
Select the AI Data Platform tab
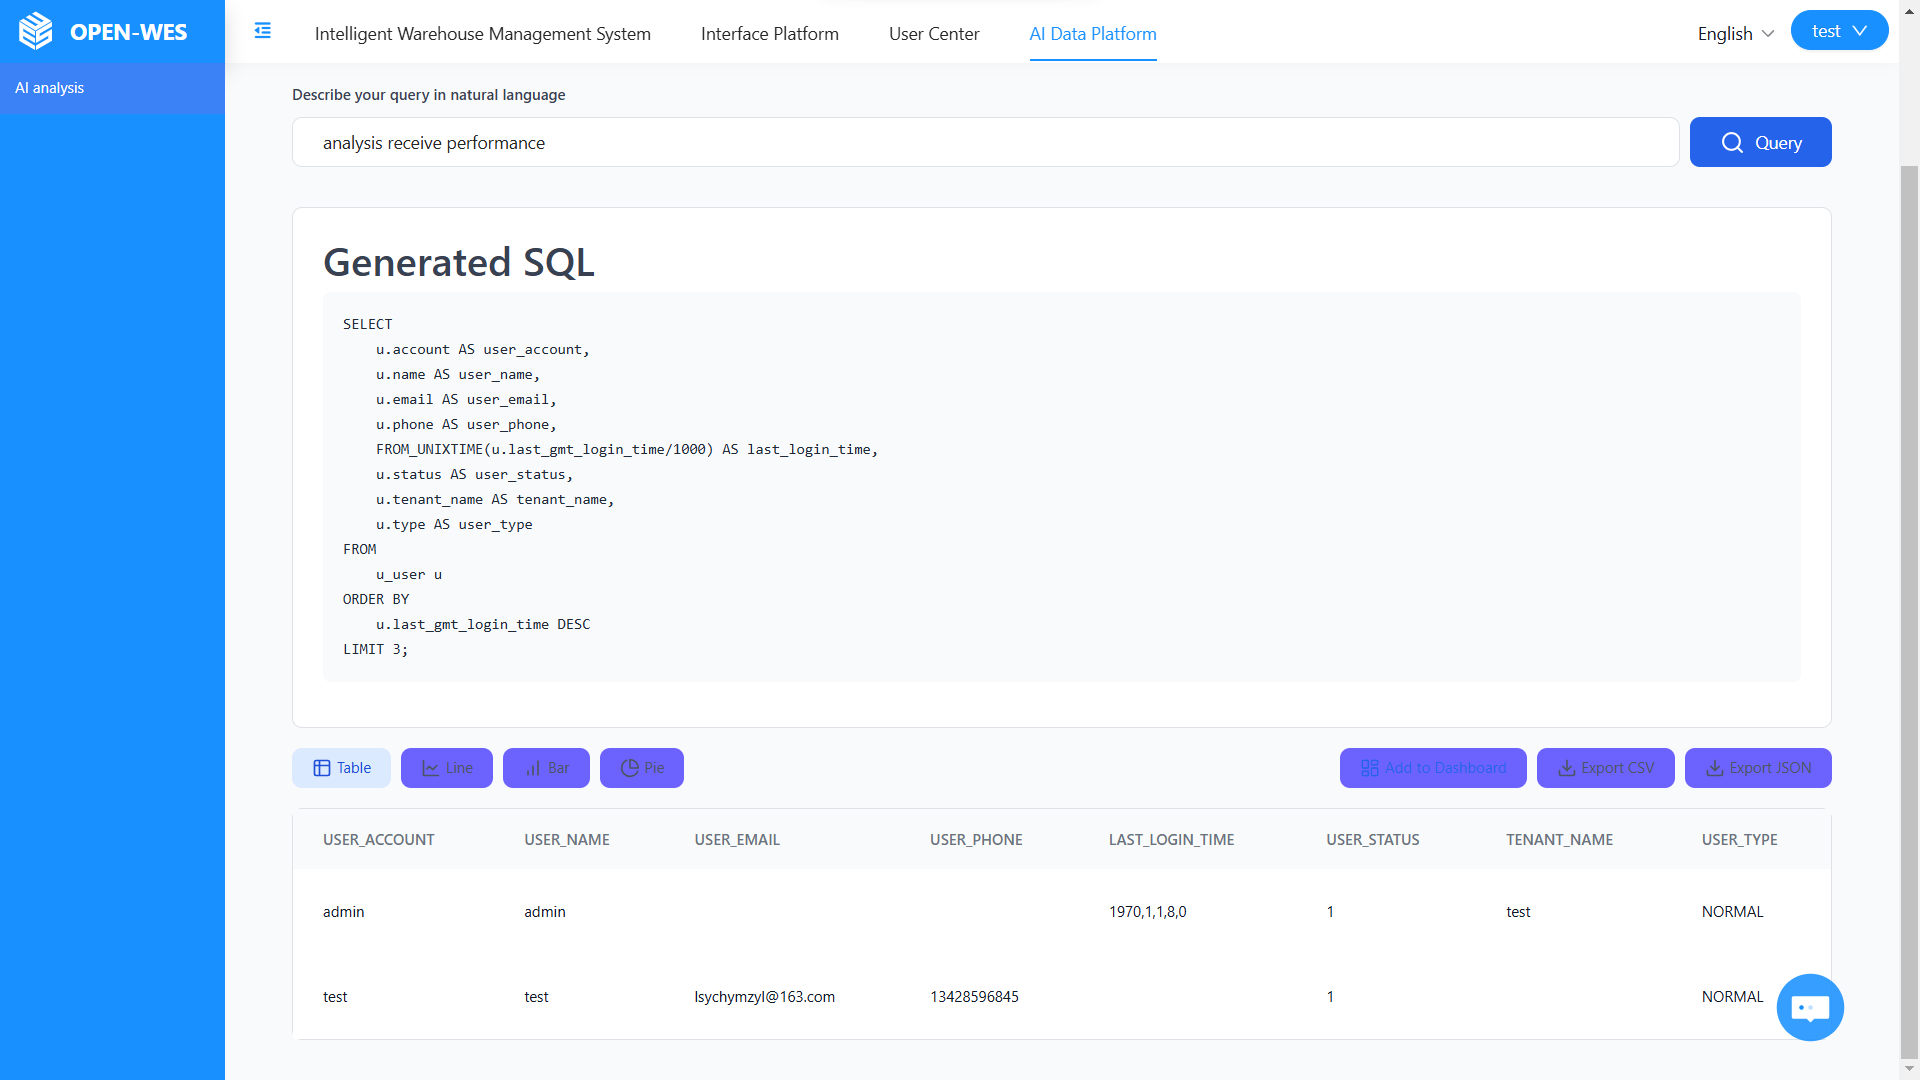[x=1093, y=33]
